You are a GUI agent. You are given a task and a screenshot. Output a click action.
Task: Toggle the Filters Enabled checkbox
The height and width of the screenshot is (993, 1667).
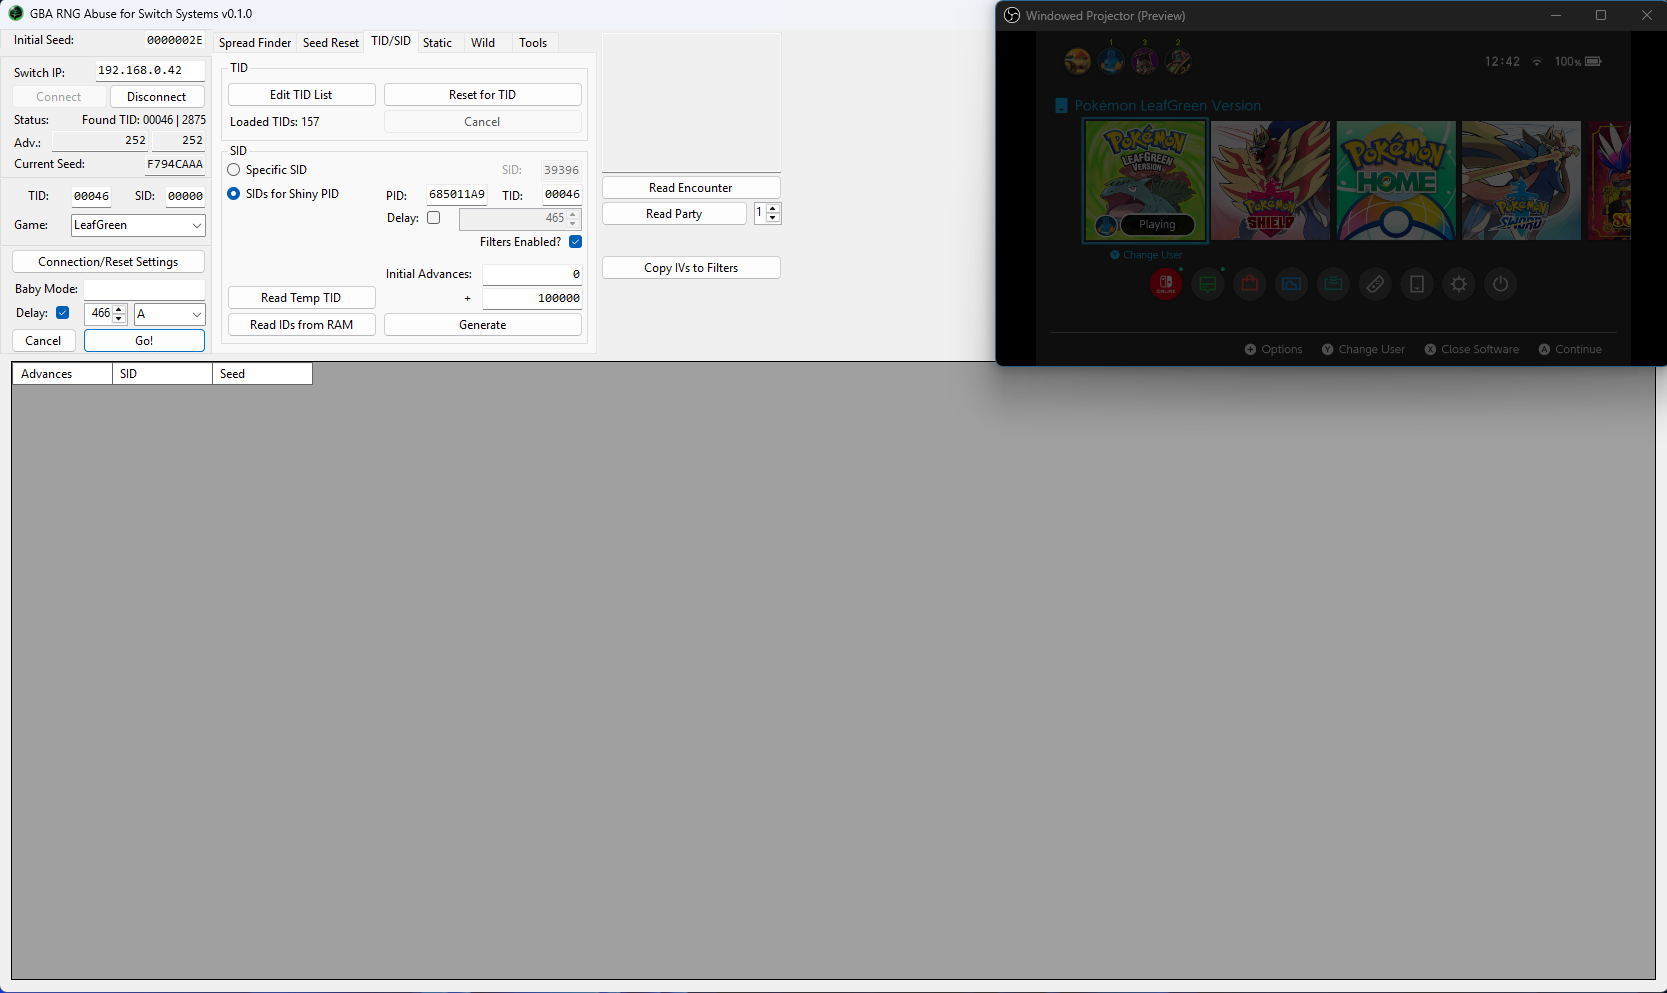click(x=576, y=242)
